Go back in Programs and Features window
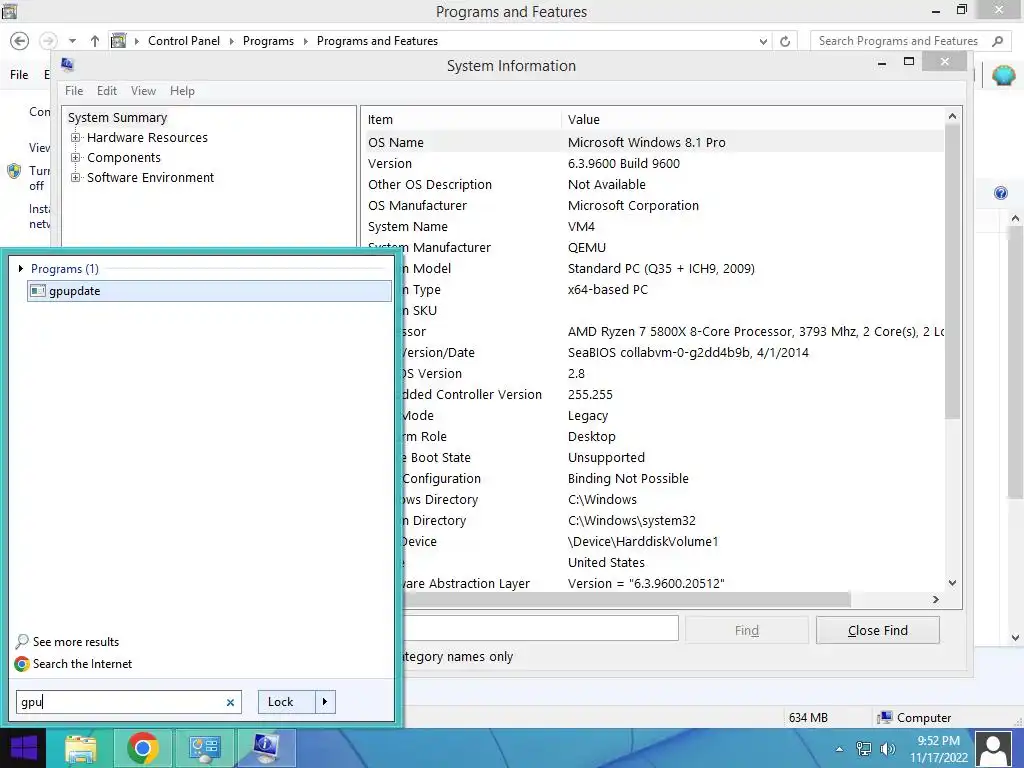This screenshot has width=1024, height=768. pyautogui.click(x=20, y=40)
